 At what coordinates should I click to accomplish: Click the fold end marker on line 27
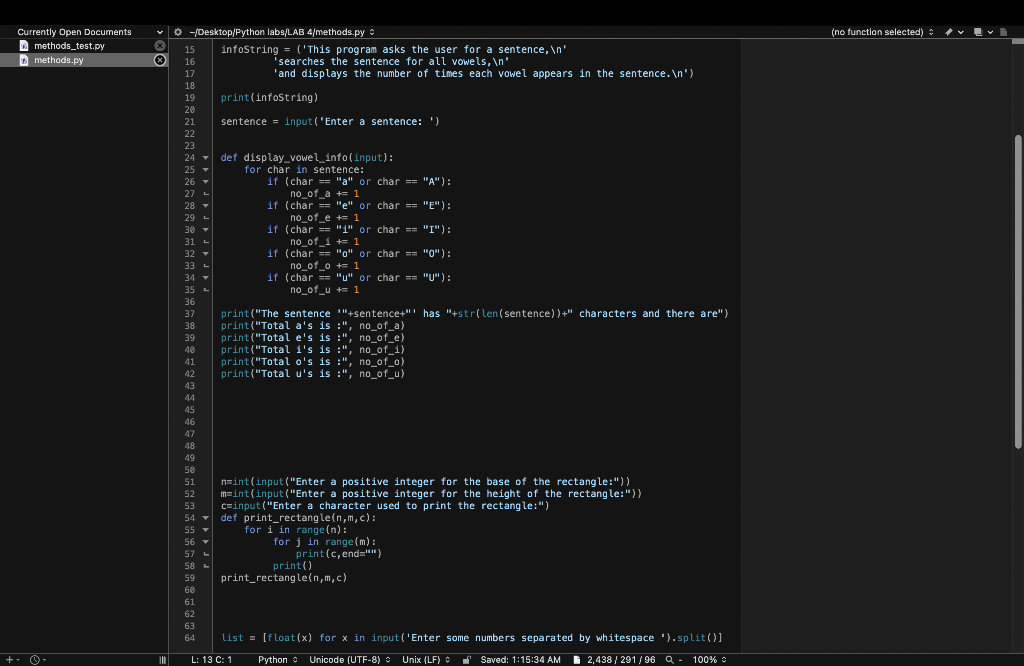pyautogui.click(x=206, y=194)
